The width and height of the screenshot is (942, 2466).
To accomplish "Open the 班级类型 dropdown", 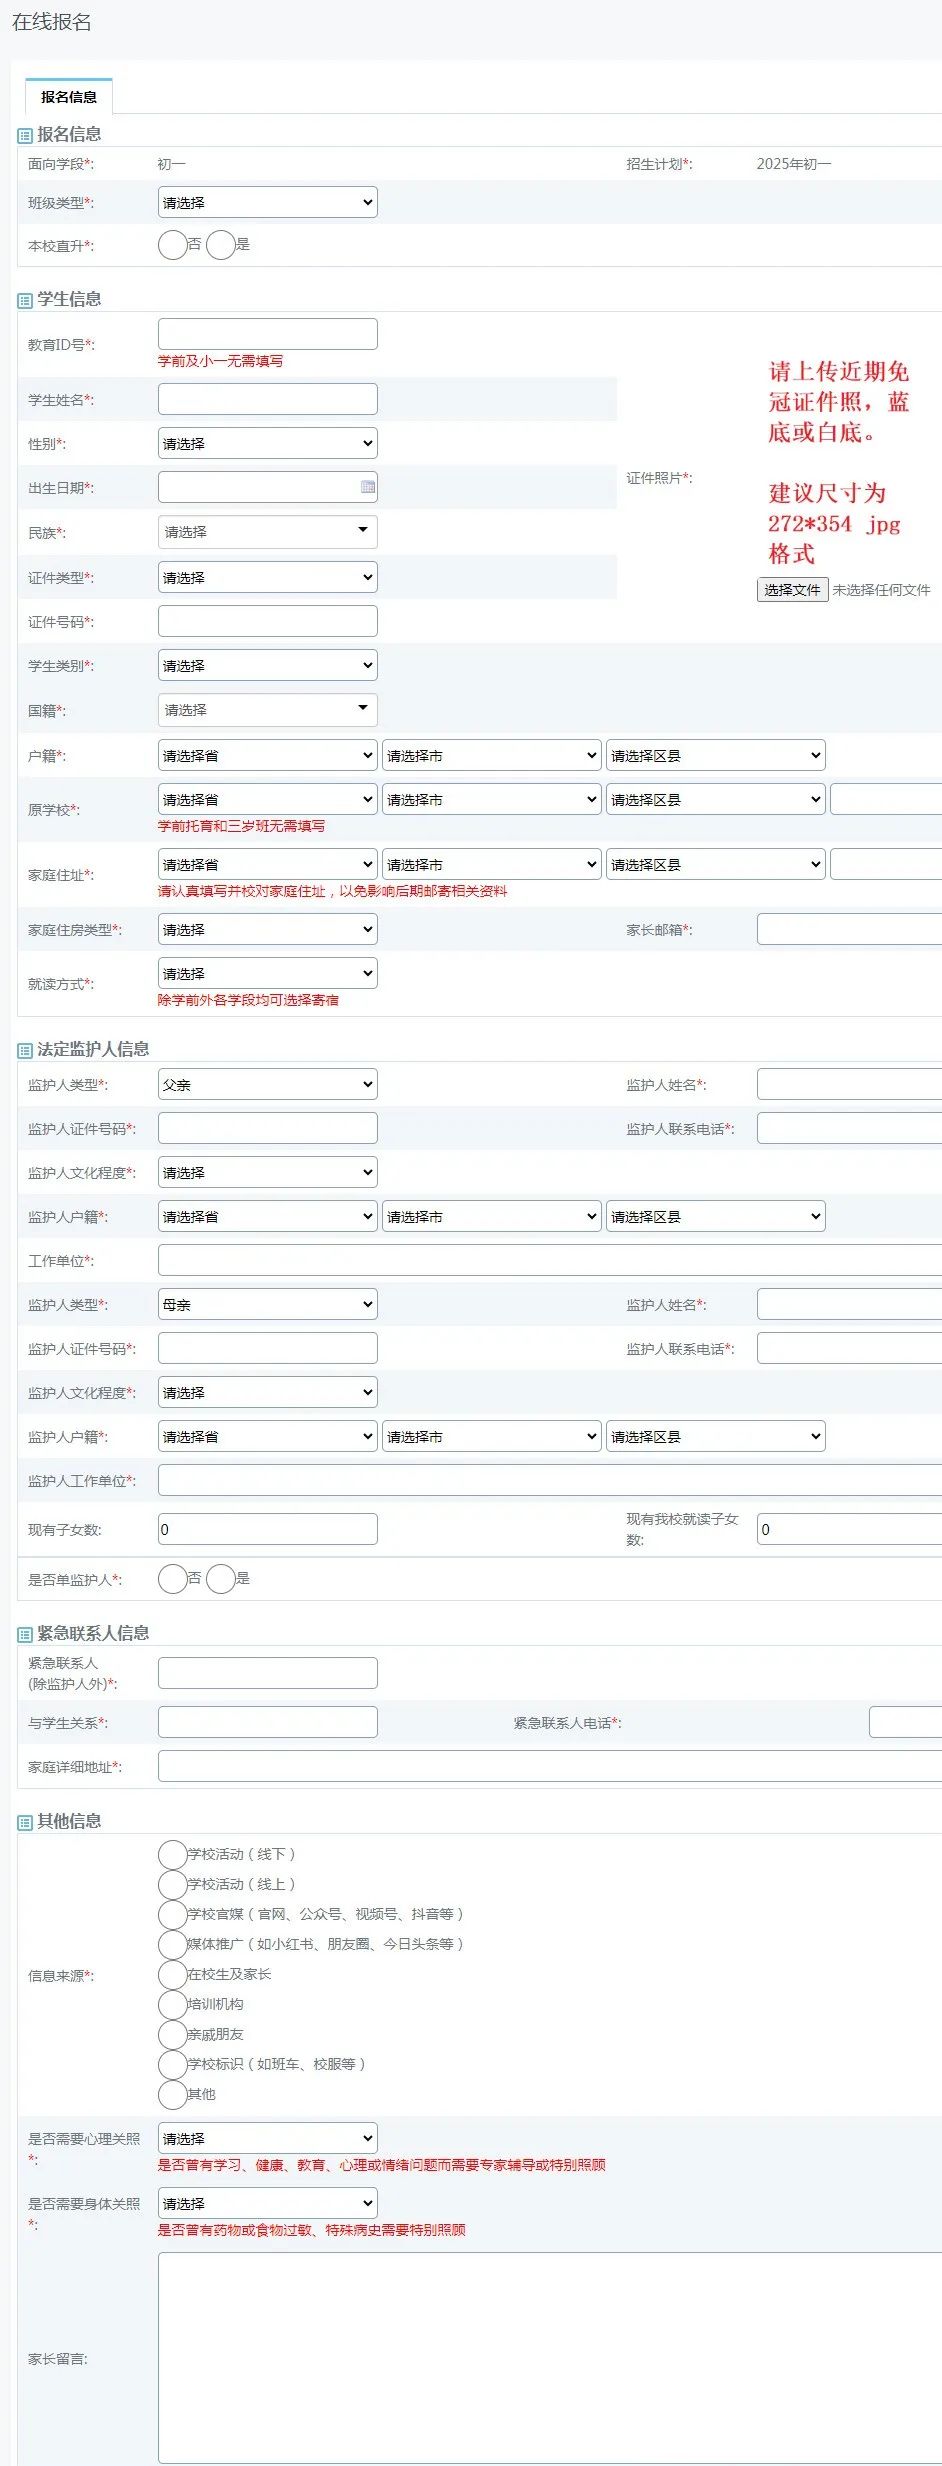I will (267, 203).
